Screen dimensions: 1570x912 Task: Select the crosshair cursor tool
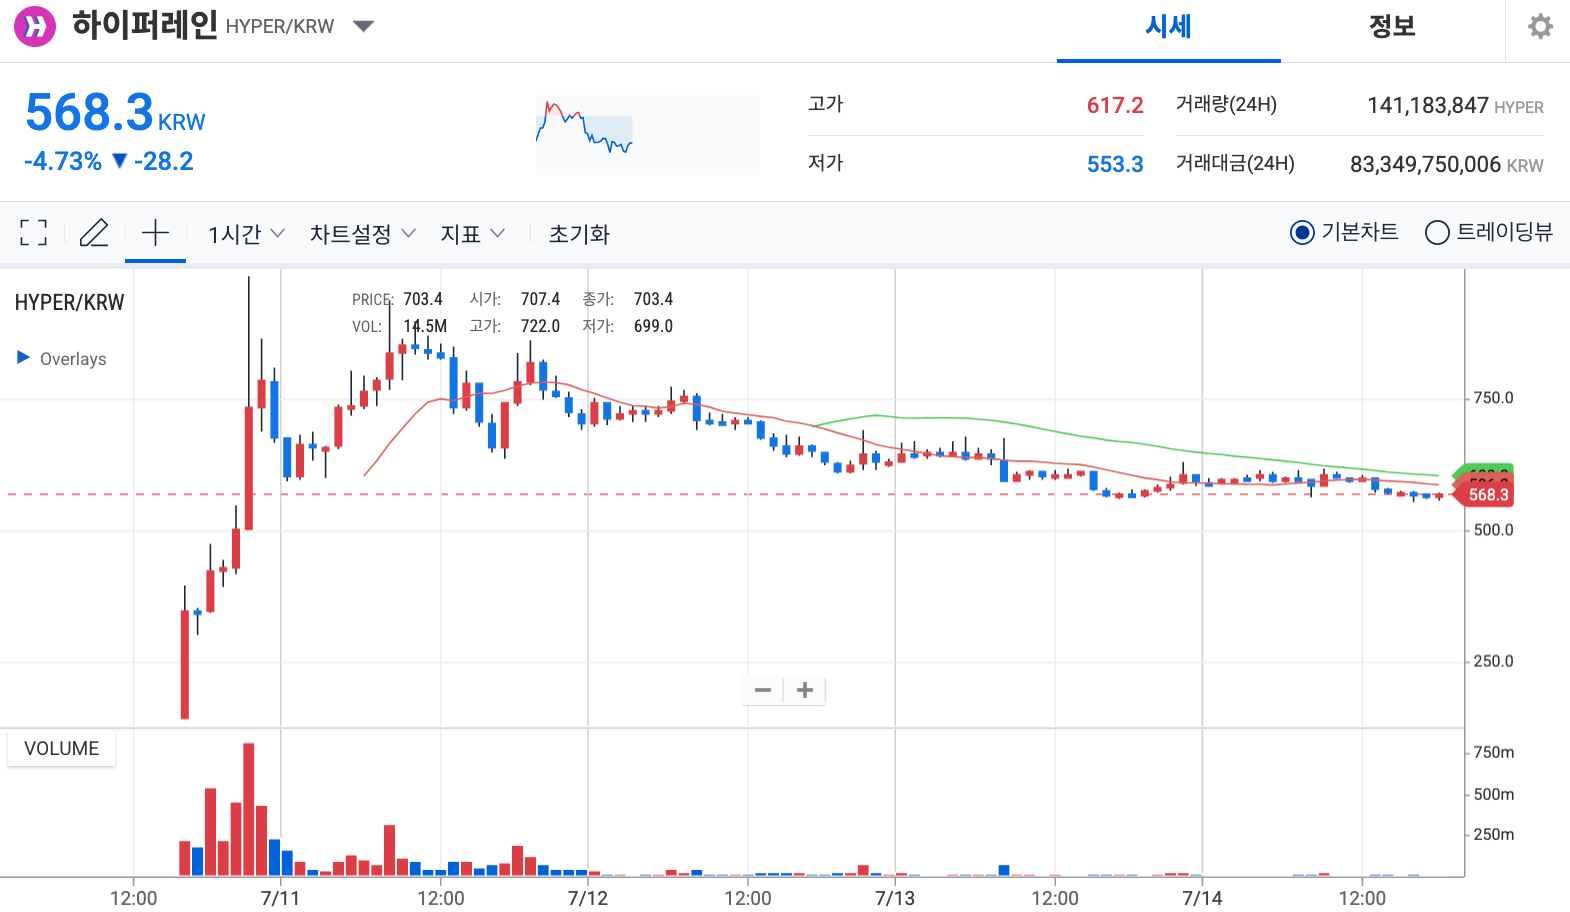click(x=155, y=233)
